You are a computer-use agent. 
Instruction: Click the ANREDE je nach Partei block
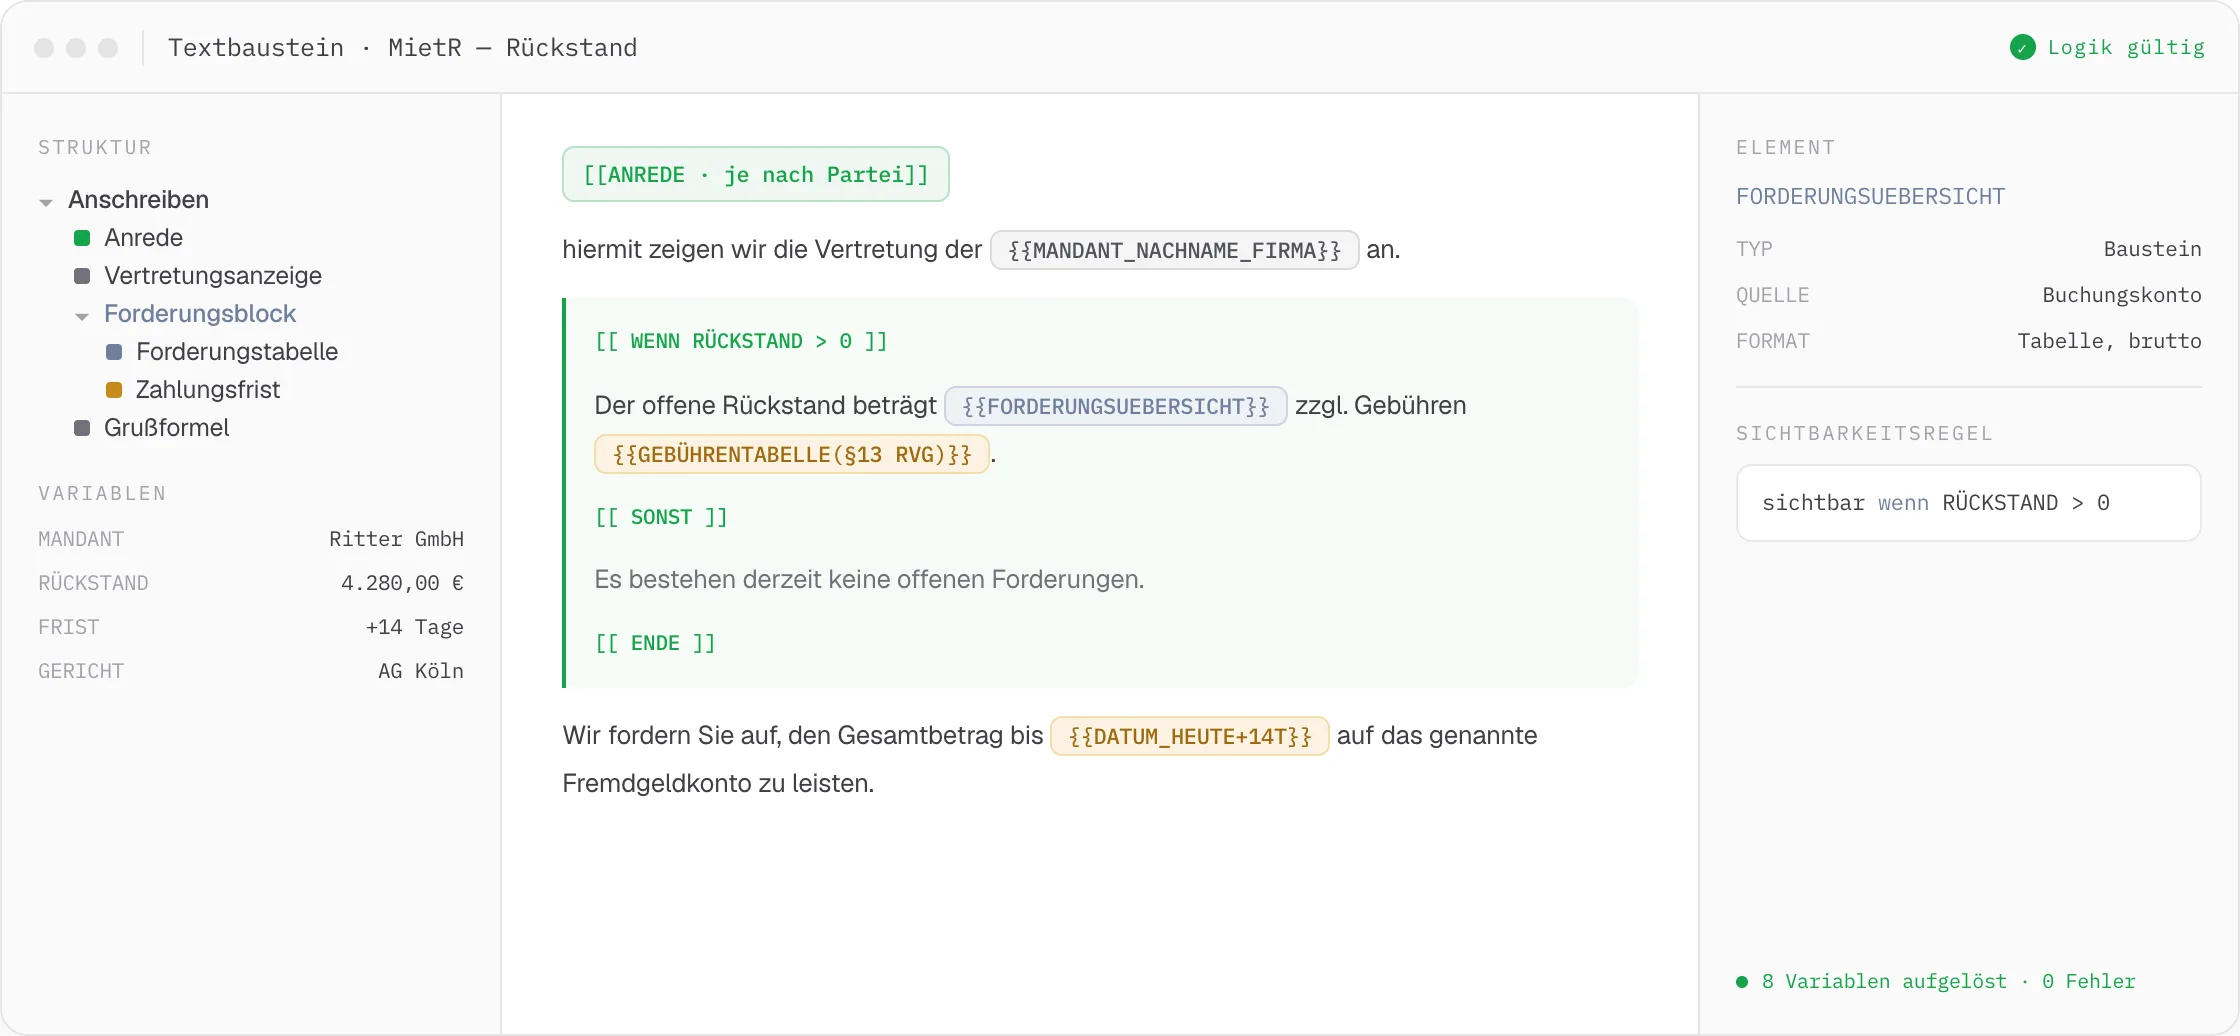point(756,175)
